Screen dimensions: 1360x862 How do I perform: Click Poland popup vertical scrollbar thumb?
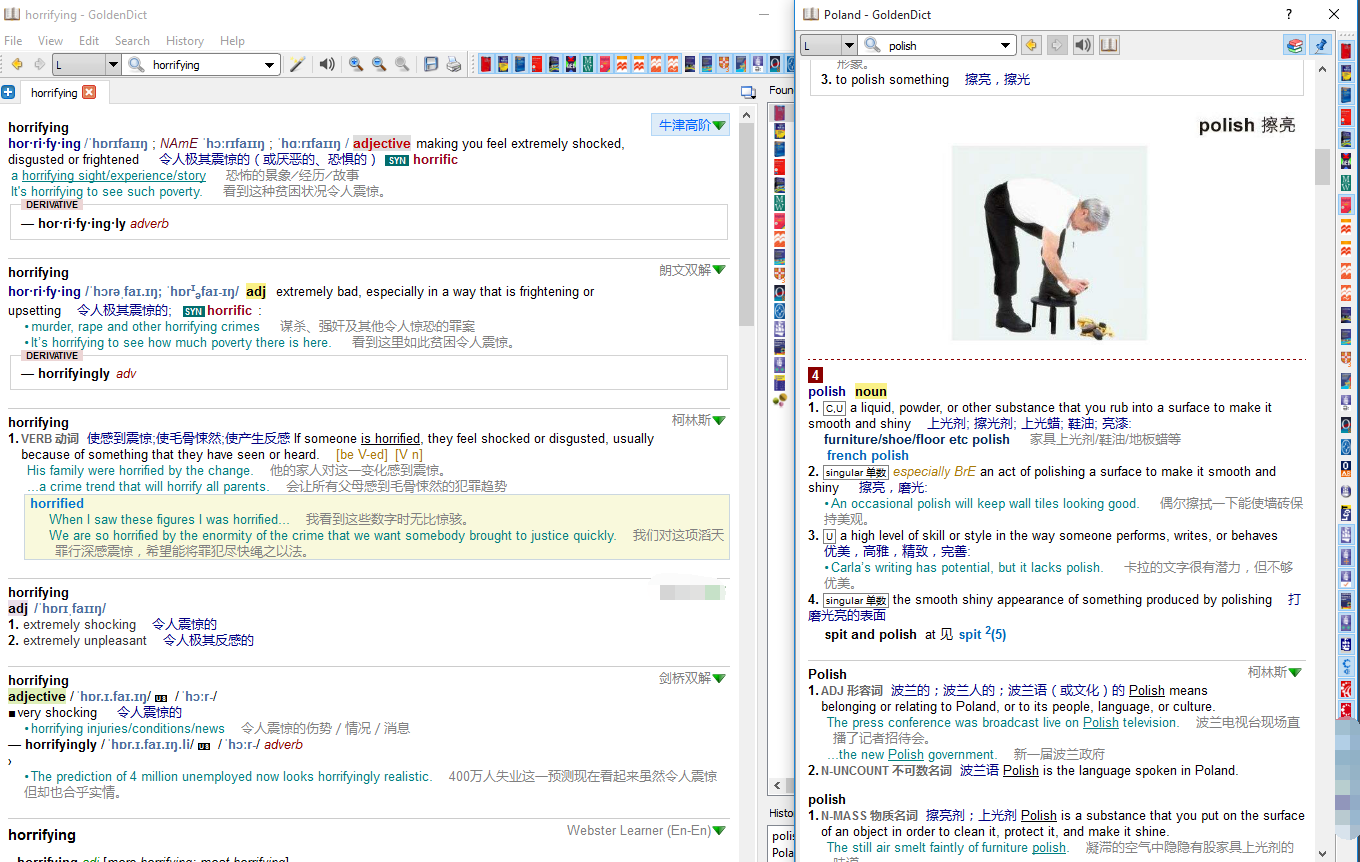pos(1322,166)
